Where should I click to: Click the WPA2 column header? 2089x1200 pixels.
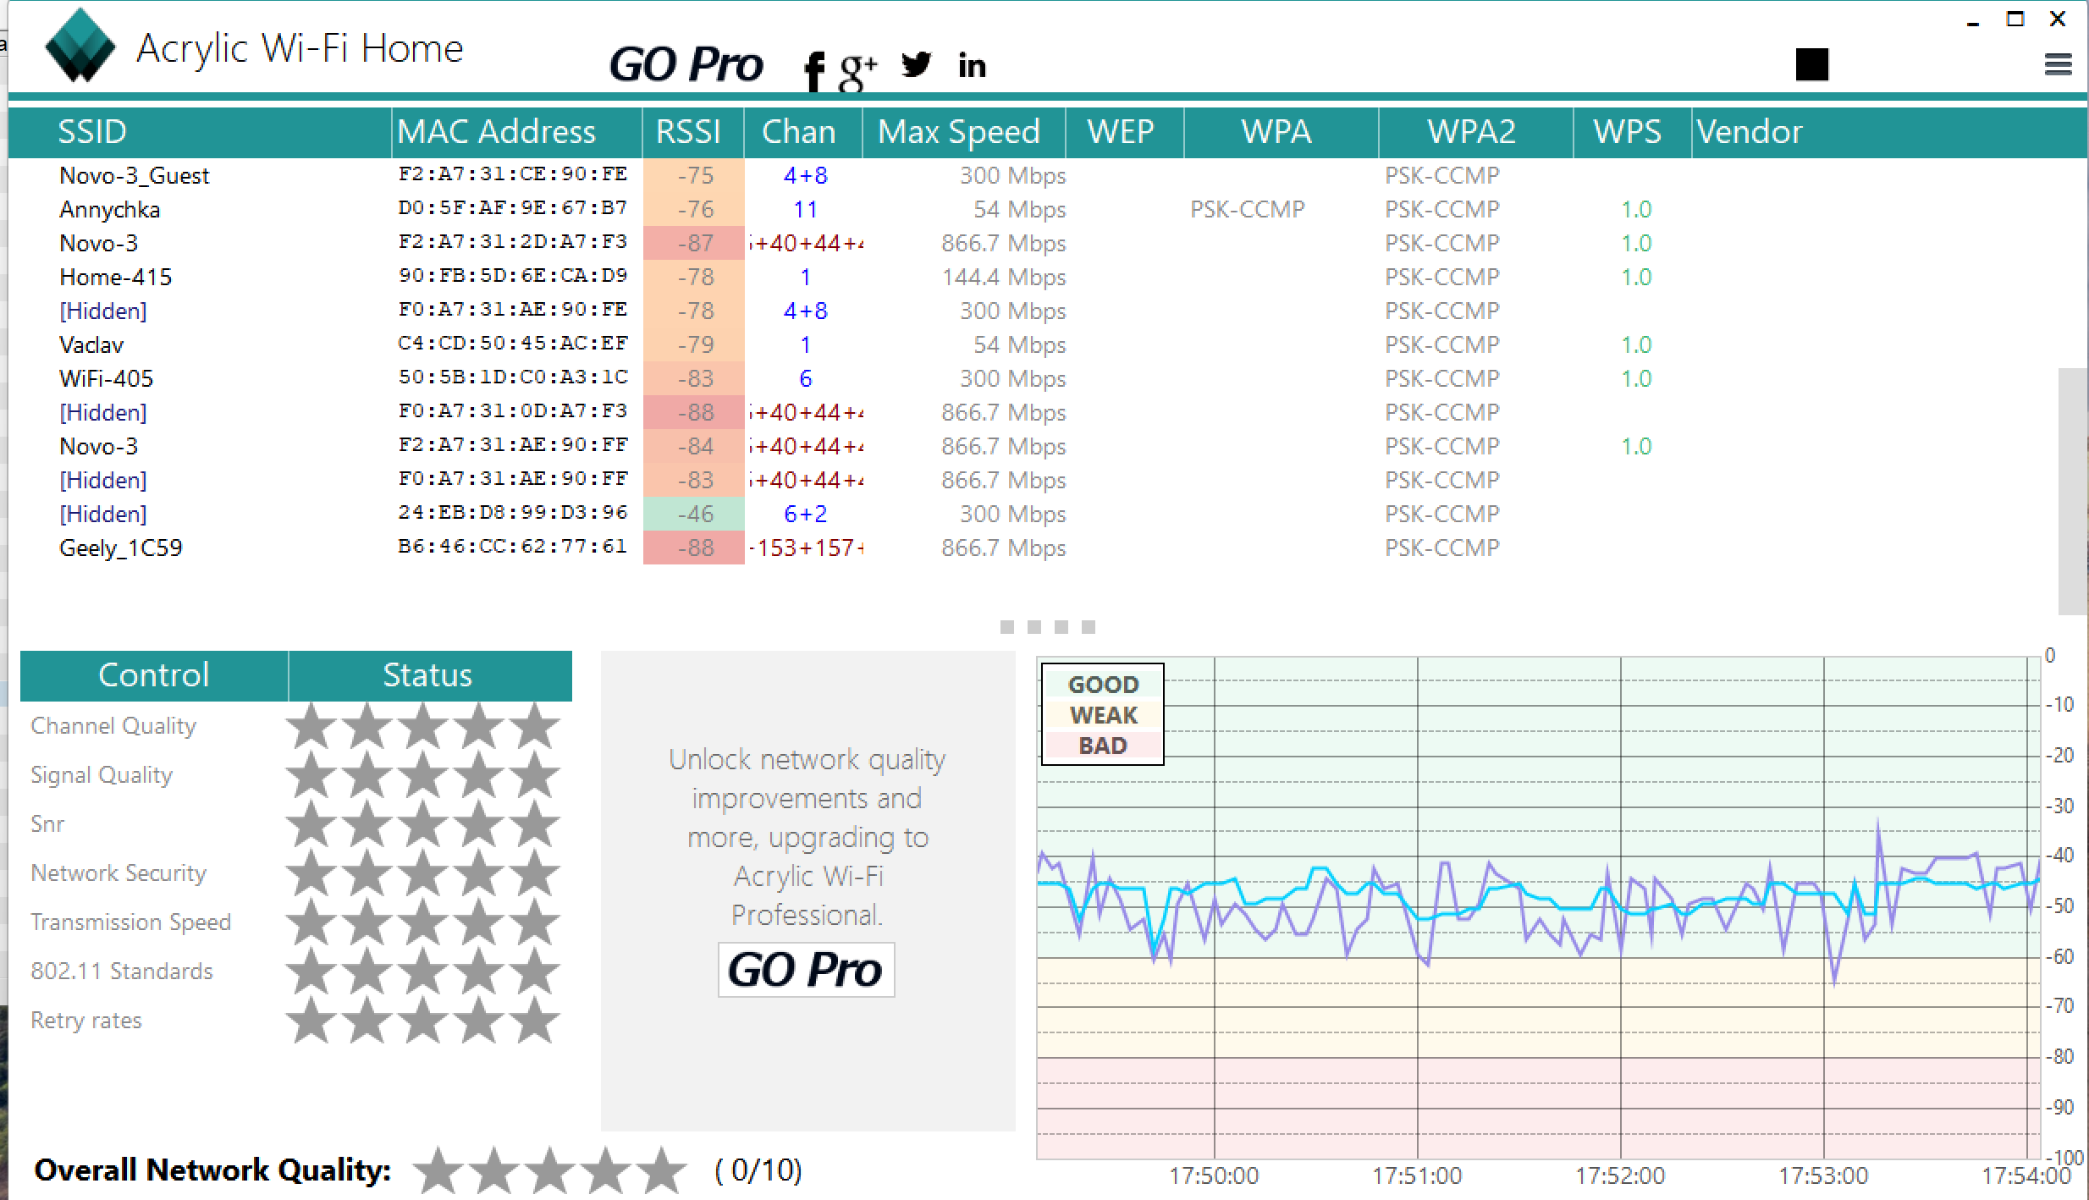click(1476, 132)
